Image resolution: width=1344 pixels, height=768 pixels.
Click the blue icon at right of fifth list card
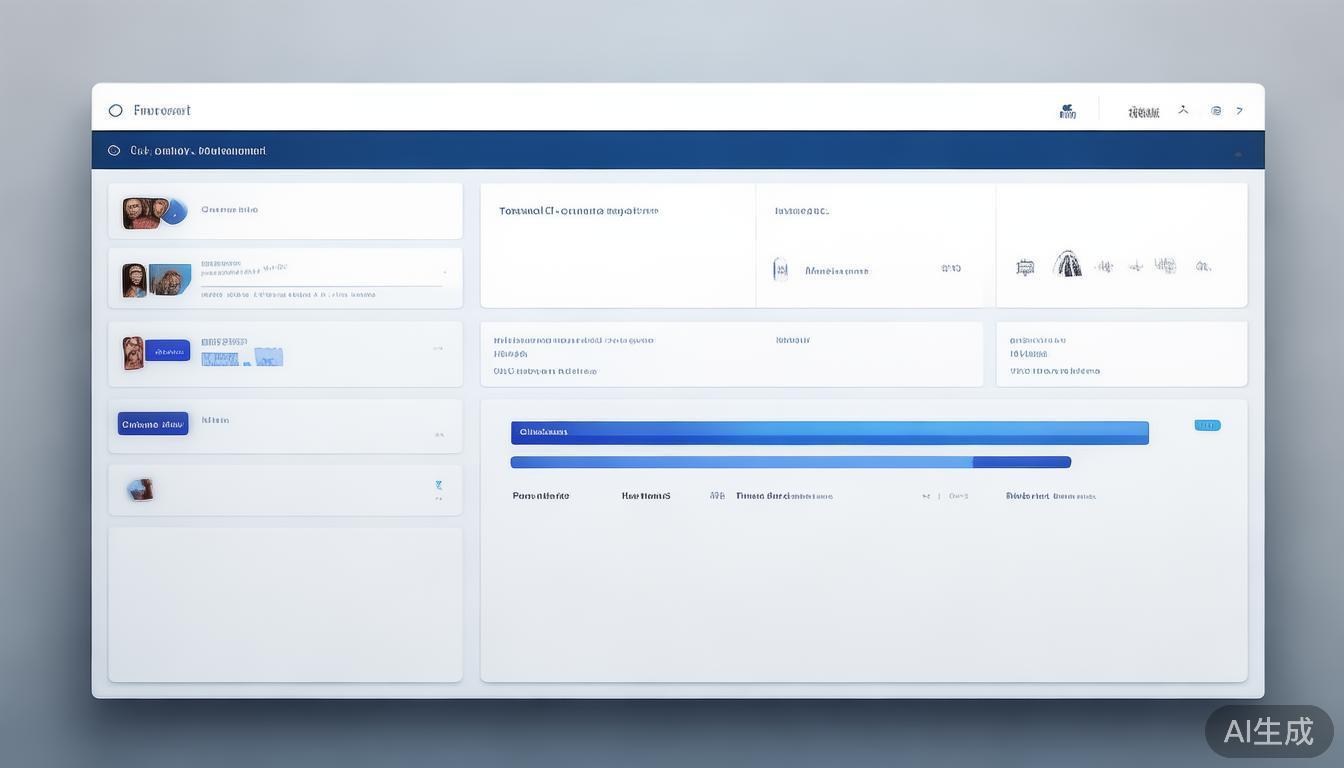coord(438,486)
